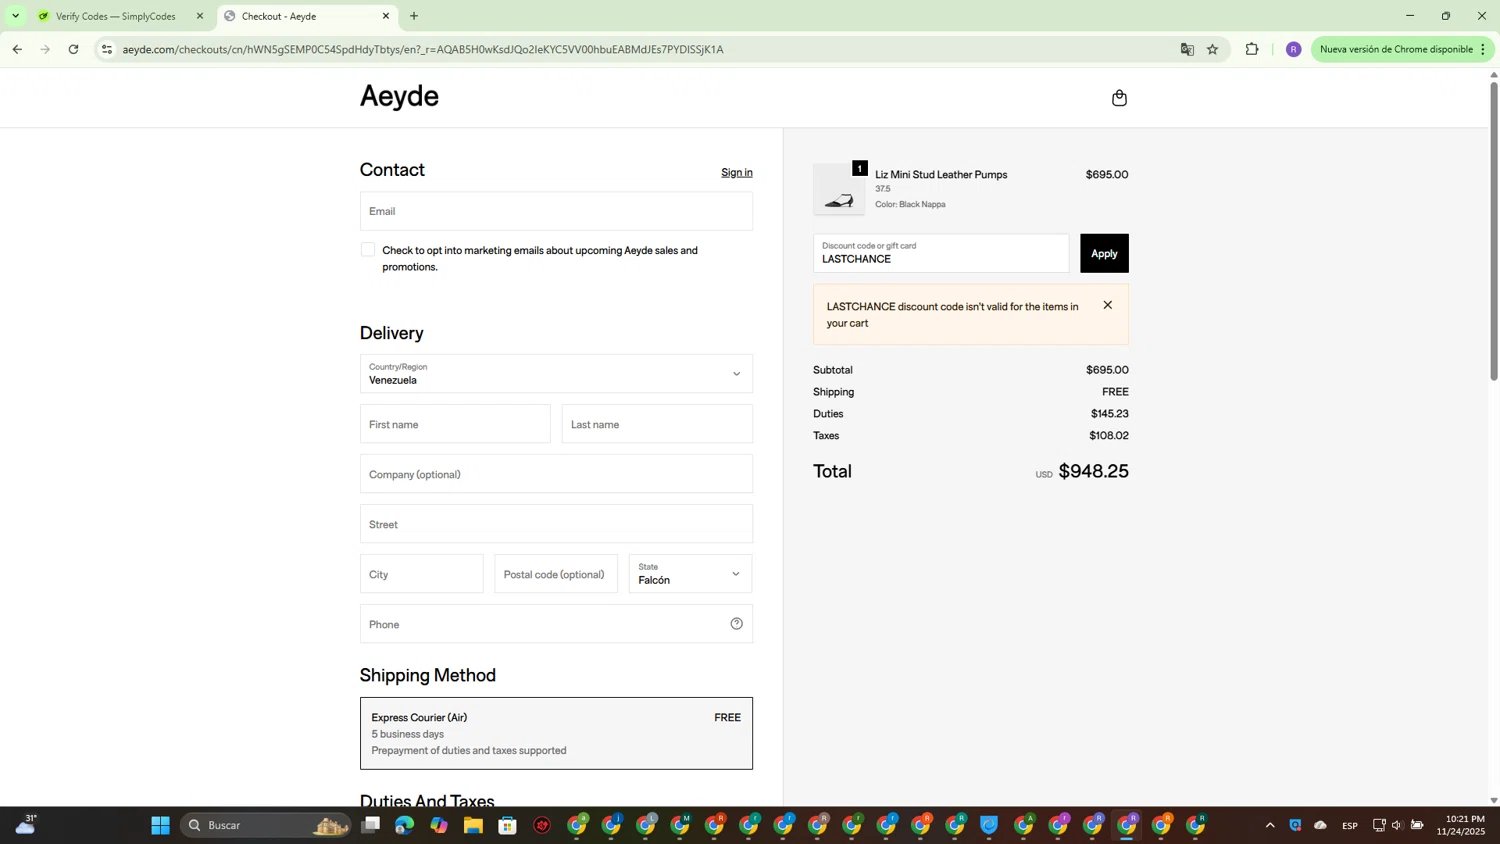1500x844 pixels.
Task: Open the shopping bag cart icon
Action: pyautogui.click(x=1119, y=98)
